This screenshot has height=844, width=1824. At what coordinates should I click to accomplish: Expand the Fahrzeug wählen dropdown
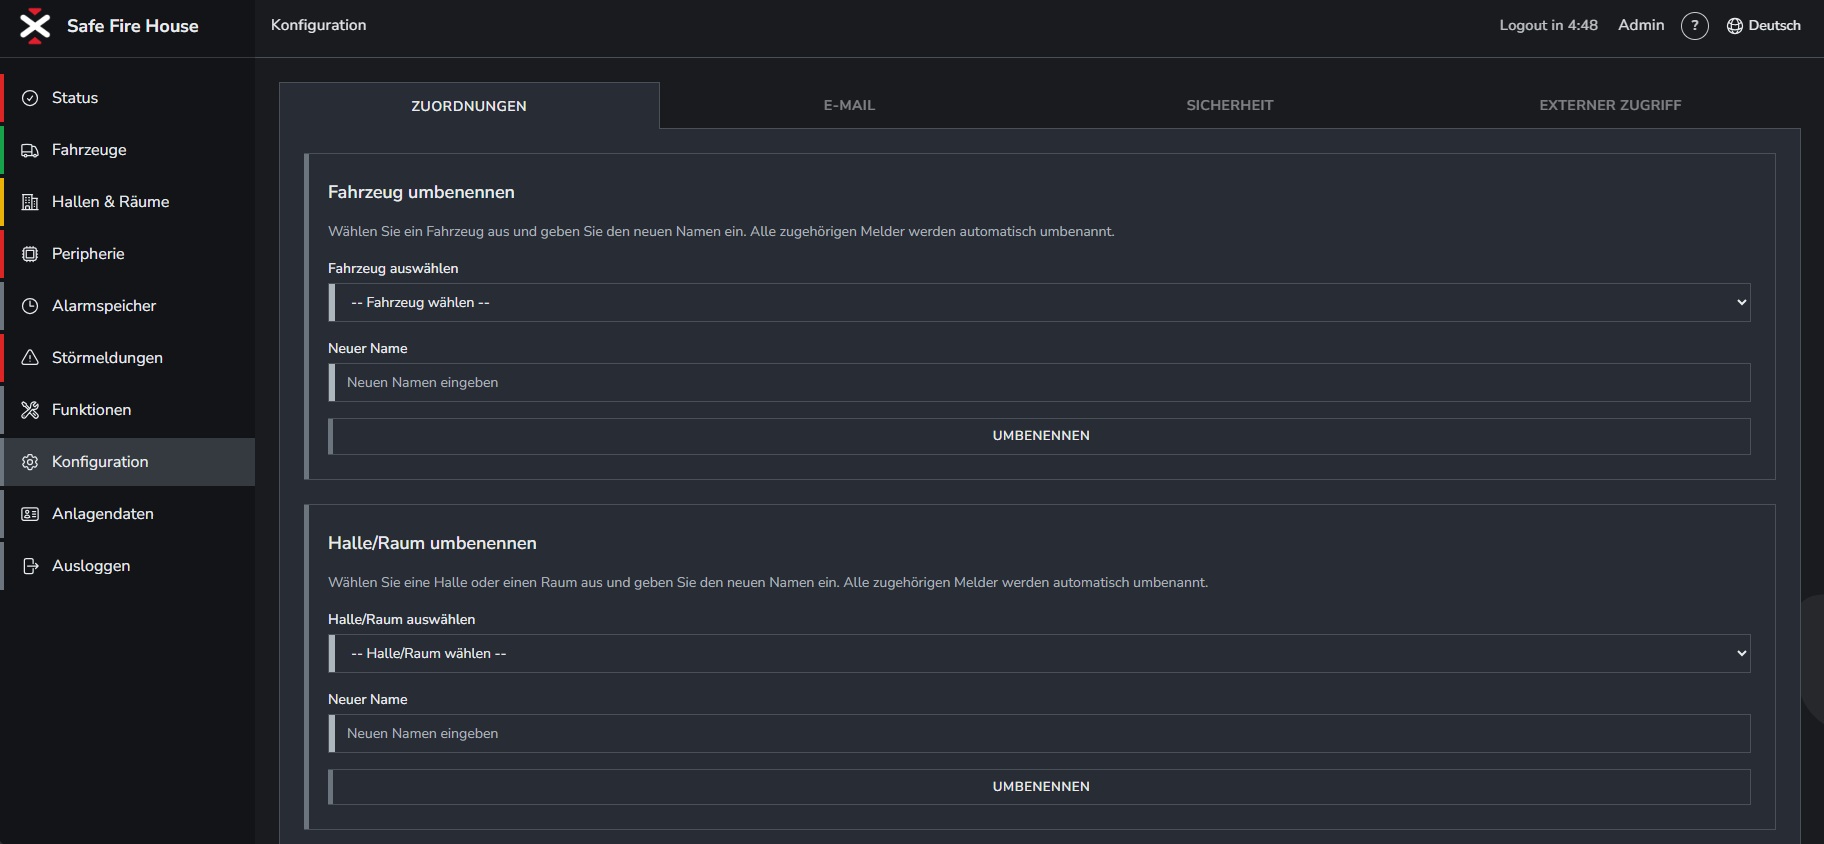pos(1039,302)
